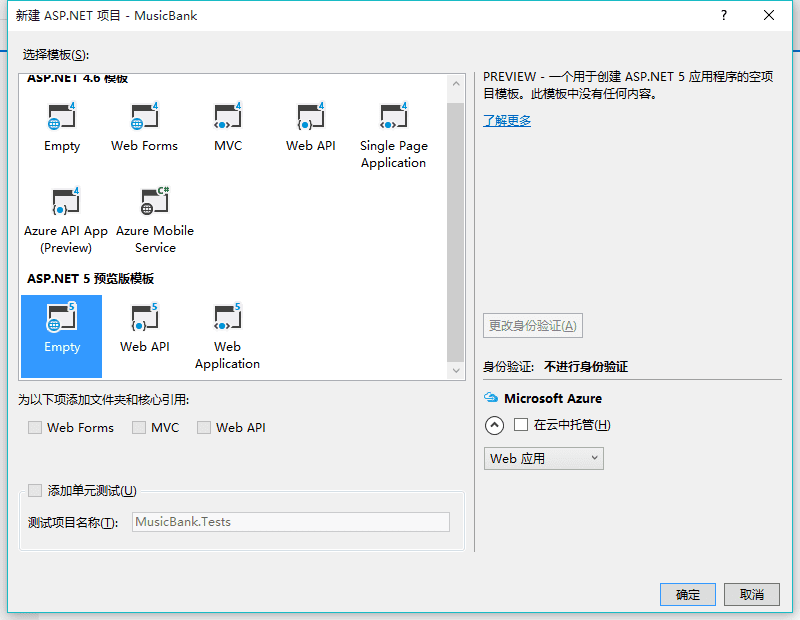
Task: Open the 了解更多 link
Action: pyautogui.click(x=507, y=121)
